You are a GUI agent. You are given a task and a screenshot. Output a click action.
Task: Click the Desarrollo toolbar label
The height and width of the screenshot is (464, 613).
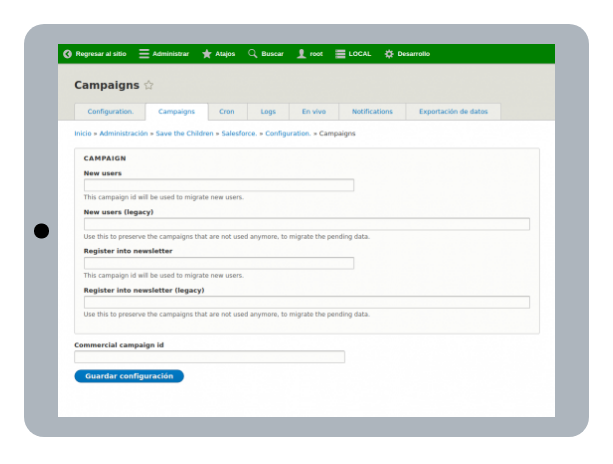click(414, 54)
